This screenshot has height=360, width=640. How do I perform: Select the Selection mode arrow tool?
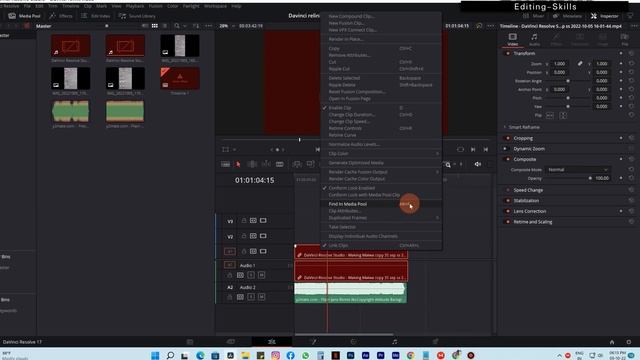(x=238, y=164)
